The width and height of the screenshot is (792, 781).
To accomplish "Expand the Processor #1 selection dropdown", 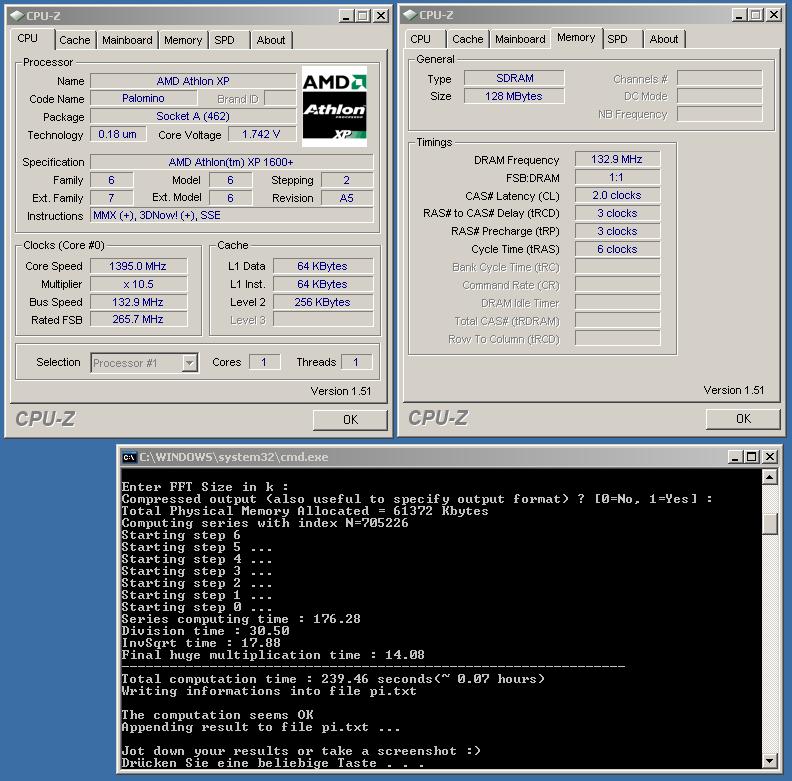I will pos(189,363).
